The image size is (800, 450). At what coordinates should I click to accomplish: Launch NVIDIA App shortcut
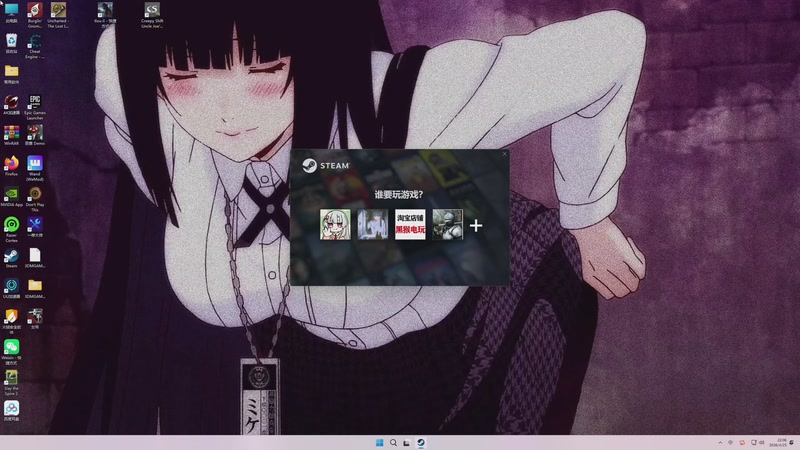click(x=11, y=197)
